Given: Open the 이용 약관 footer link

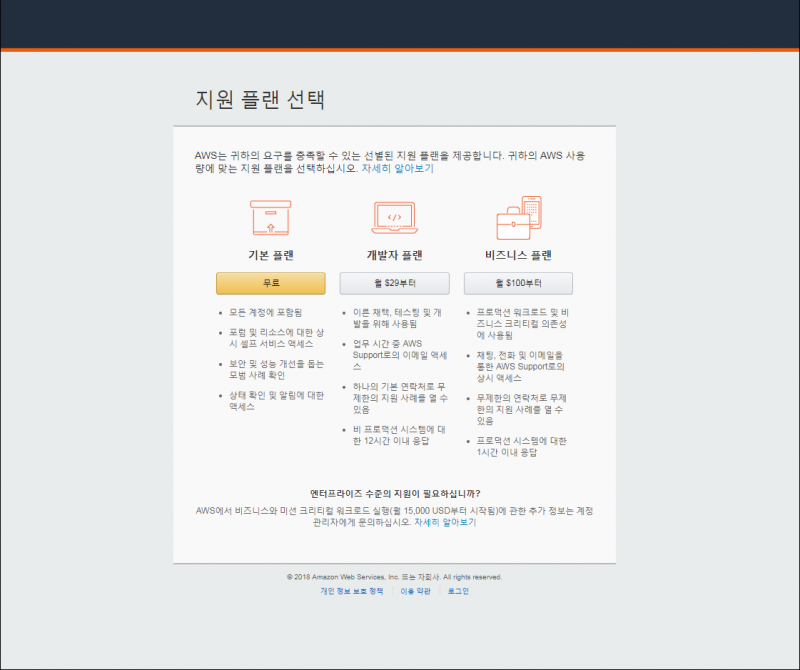Looking at the screenshot, I should point(415,591).
